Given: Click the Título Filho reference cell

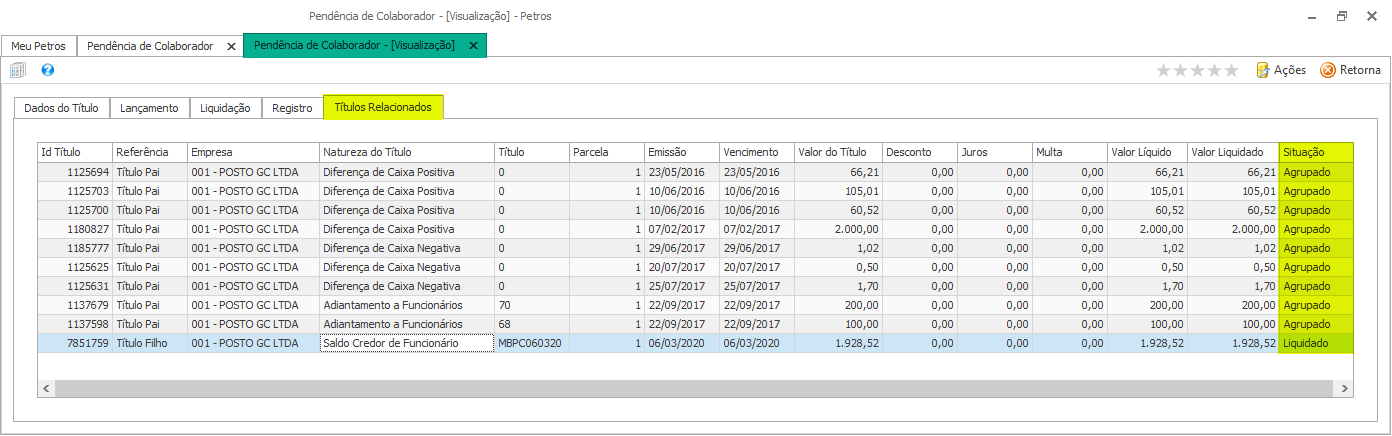Looking at the screenshot, I should pyautogui.click(x=150, y=343).
